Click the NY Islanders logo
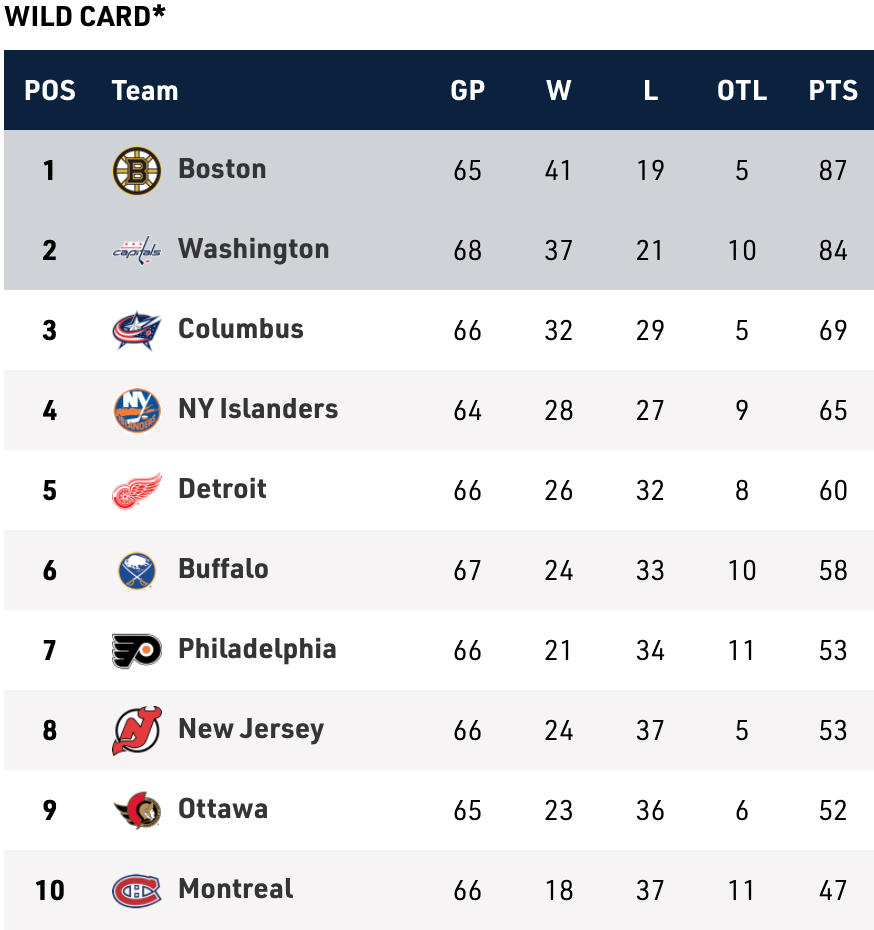The width and height of the screenshot is (874, 930). pyautogui.click(x=136, y=410)
